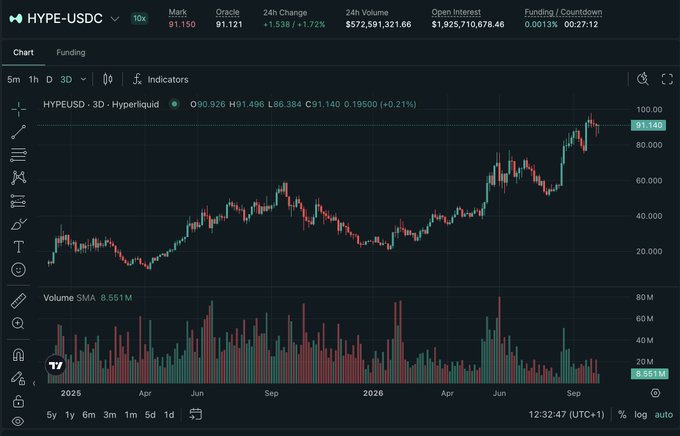The image size is (680, 436).
Task: Click the 91.140 current price label
Action: [648, 125]
